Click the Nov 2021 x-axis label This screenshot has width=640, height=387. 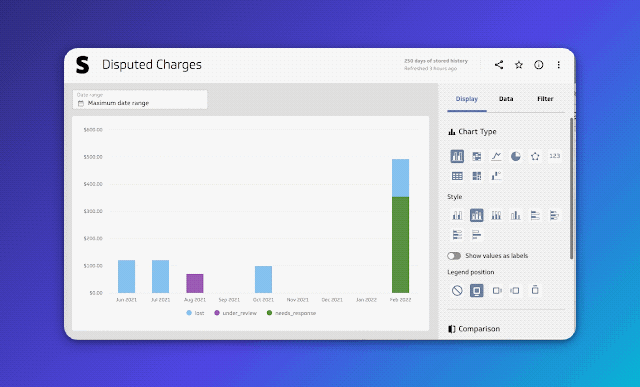pyautogui.click(x=298, y=300)
